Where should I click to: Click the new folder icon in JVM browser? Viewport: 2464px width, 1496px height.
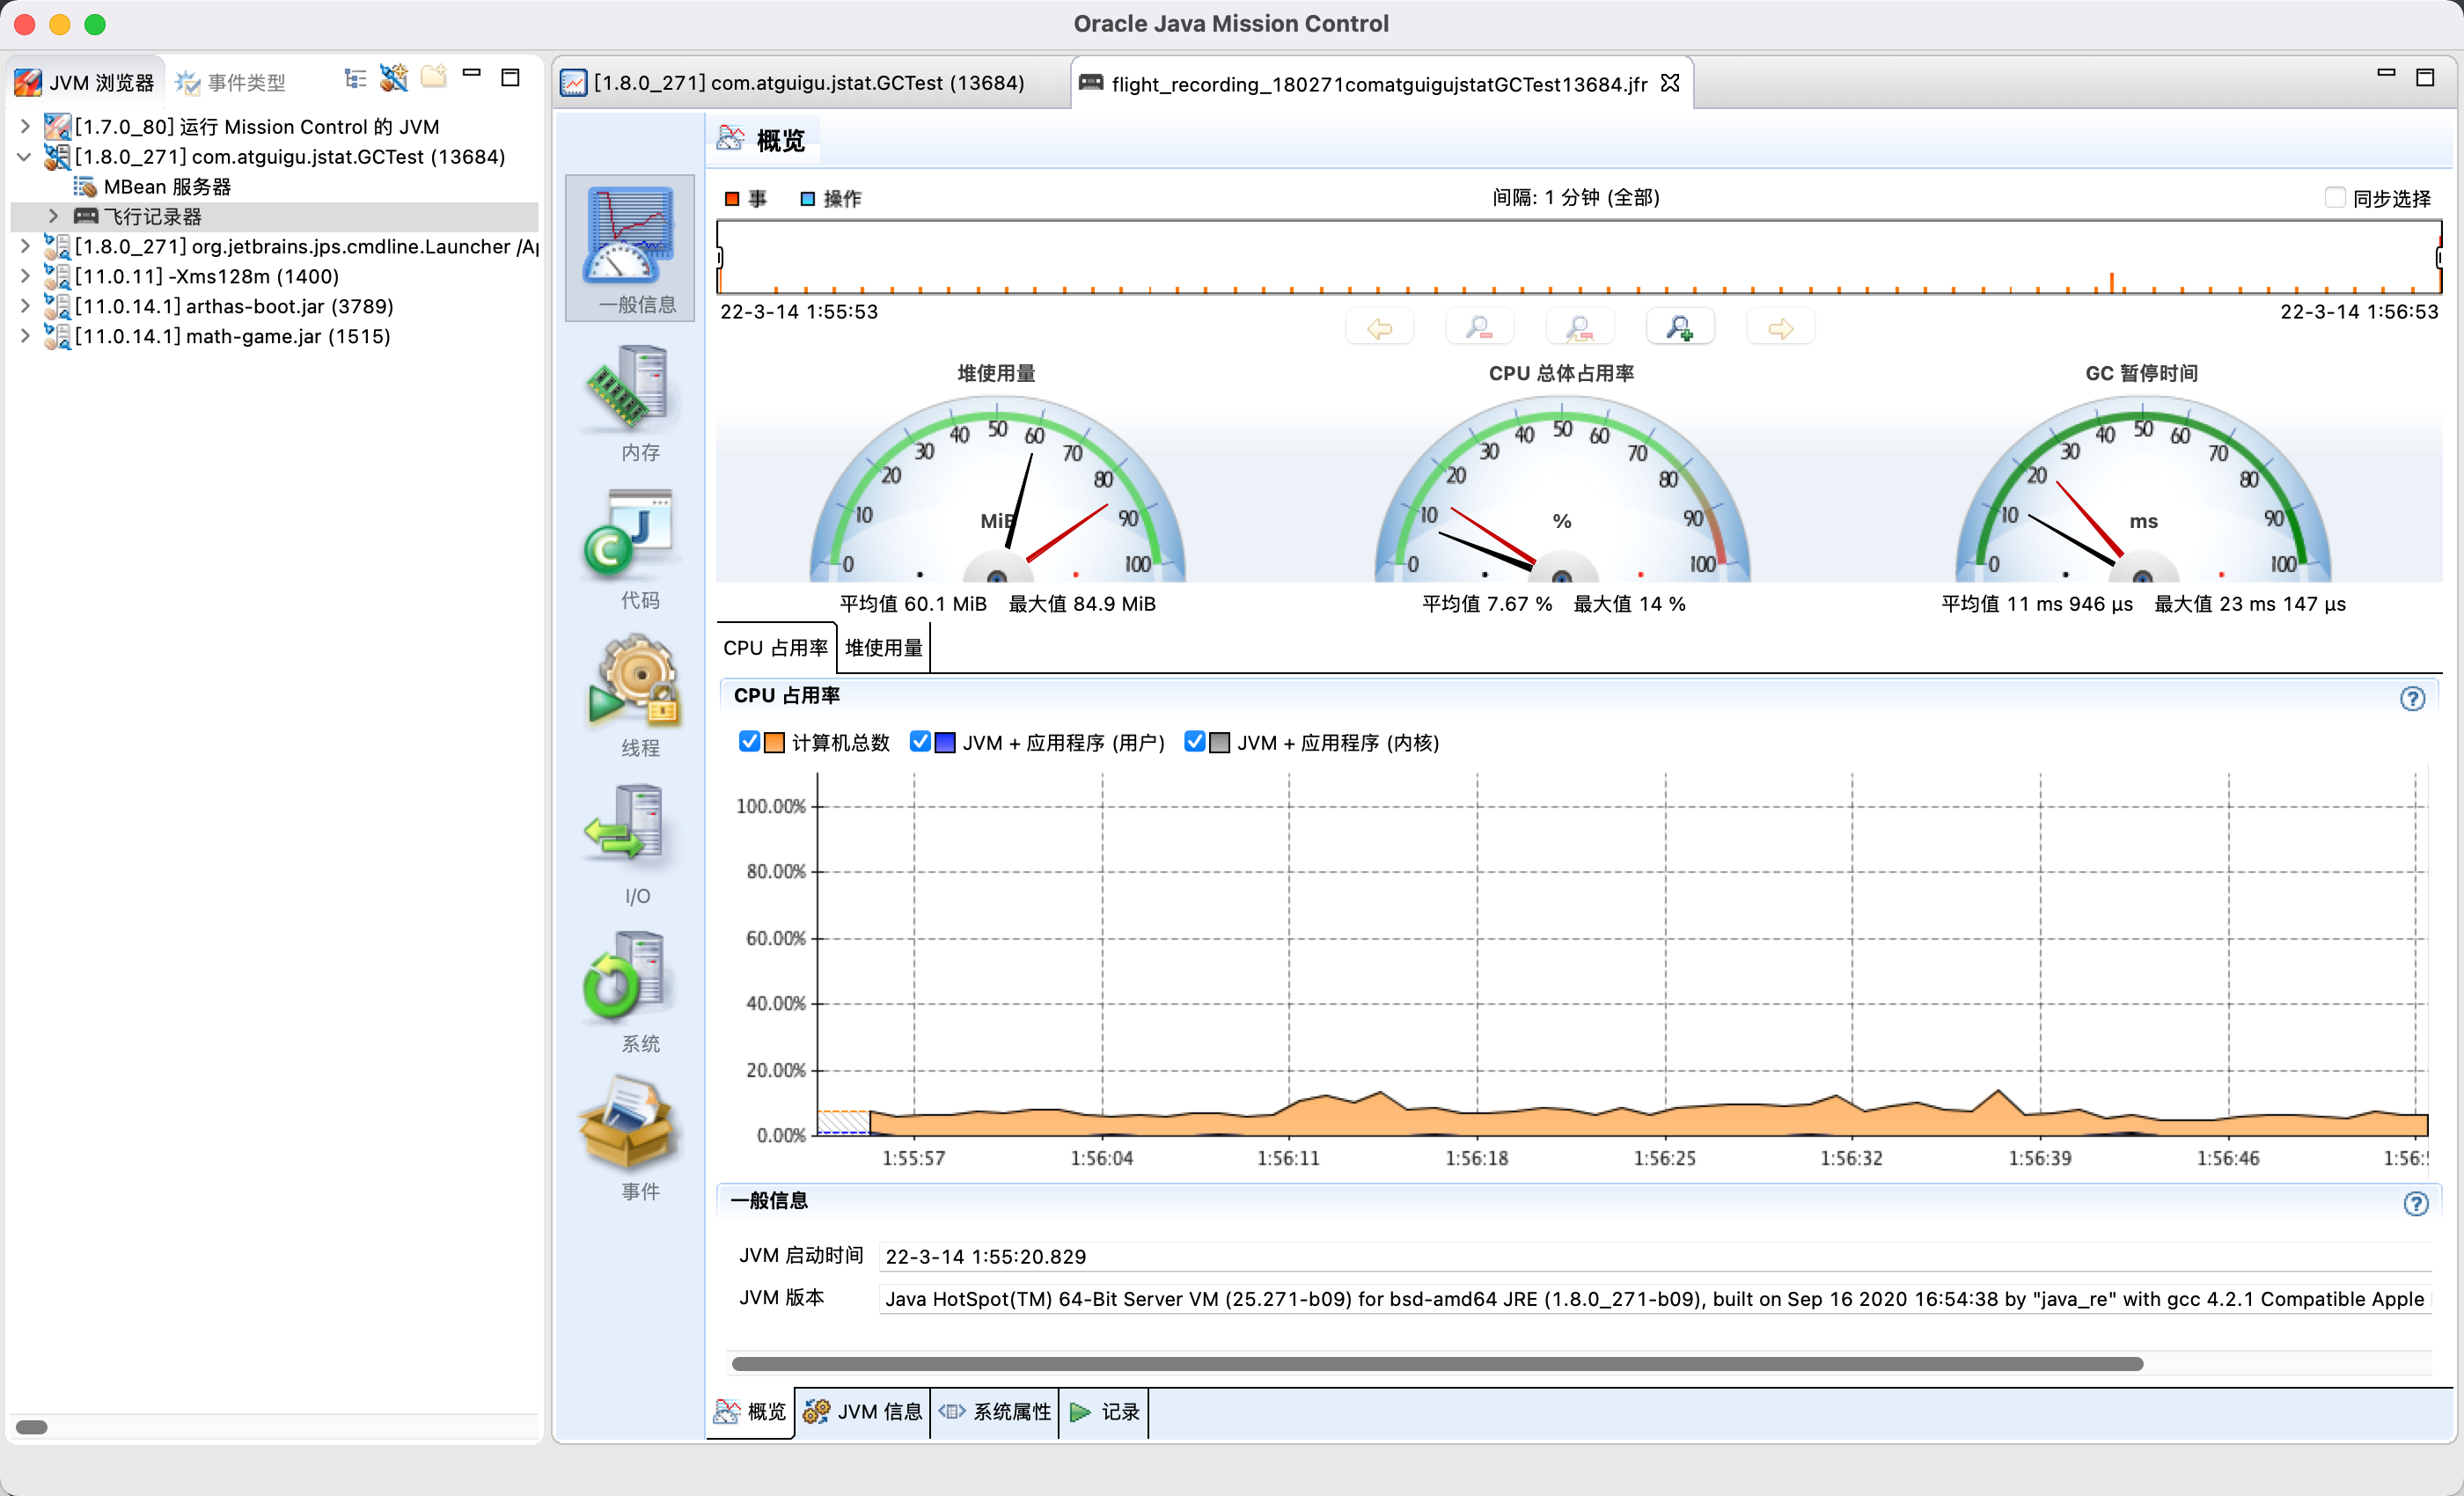coord(433,77)
